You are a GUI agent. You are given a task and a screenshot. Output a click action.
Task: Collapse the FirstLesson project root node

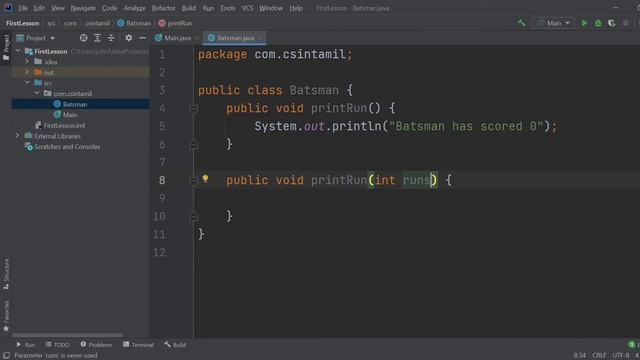coord(18,51)
